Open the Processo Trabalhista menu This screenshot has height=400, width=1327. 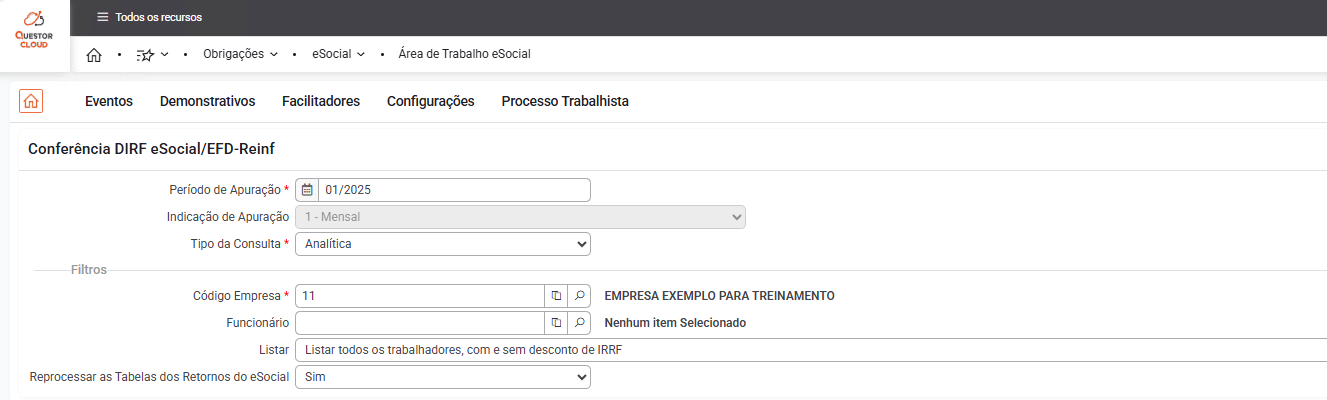[565, 101]
